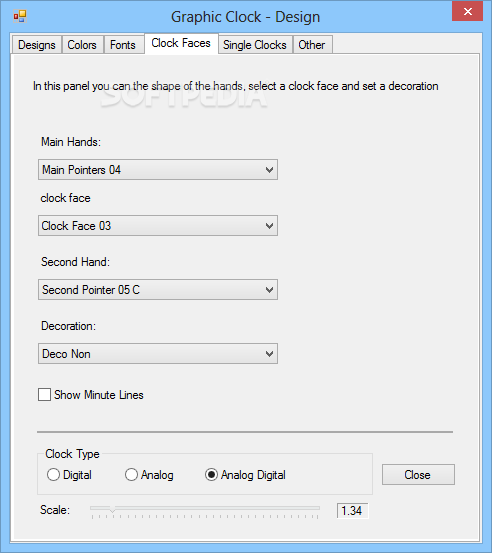The image size is (492, 553).
Task: Click the 'Second Hand:' label
Action: pyautogui.click(x=75, y=262)
